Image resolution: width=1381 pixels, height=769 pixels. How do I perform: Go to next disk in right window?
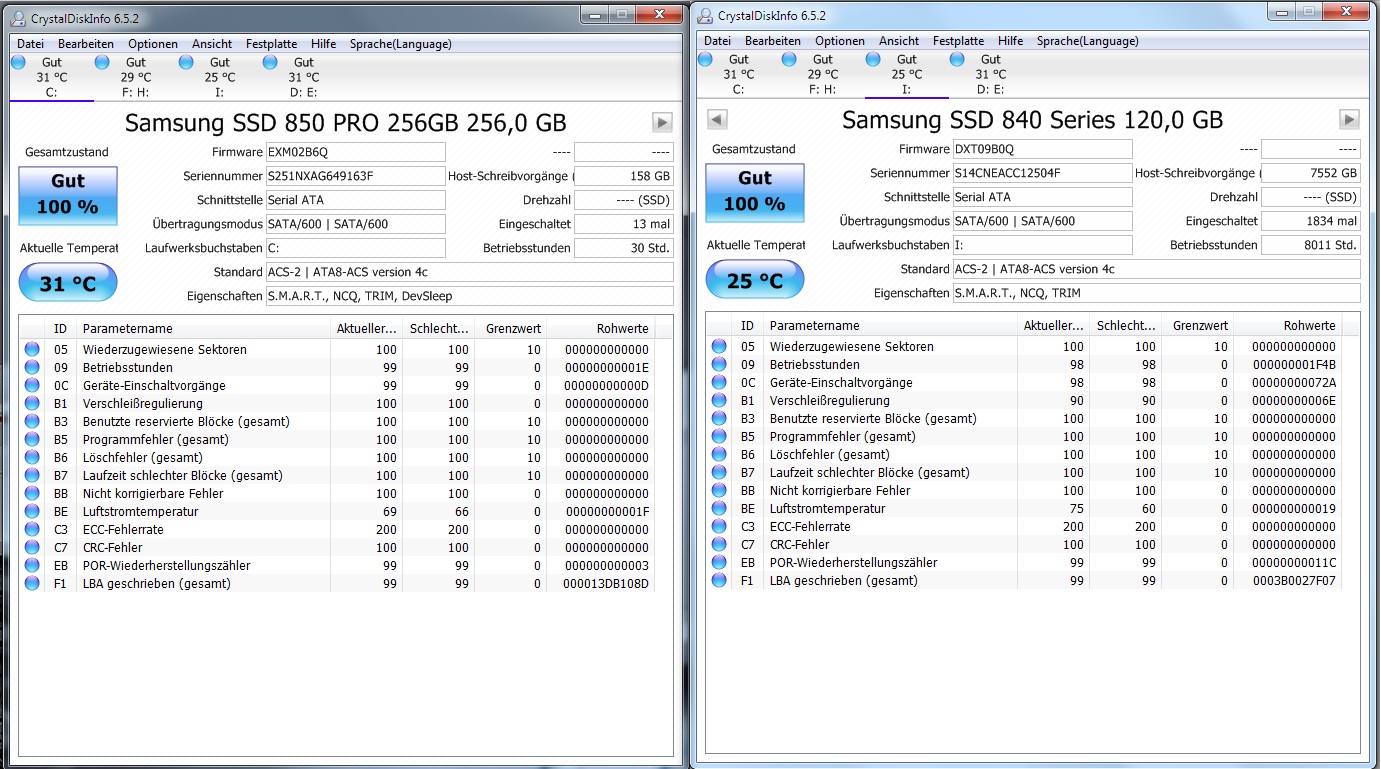(x=1349, y=119)
